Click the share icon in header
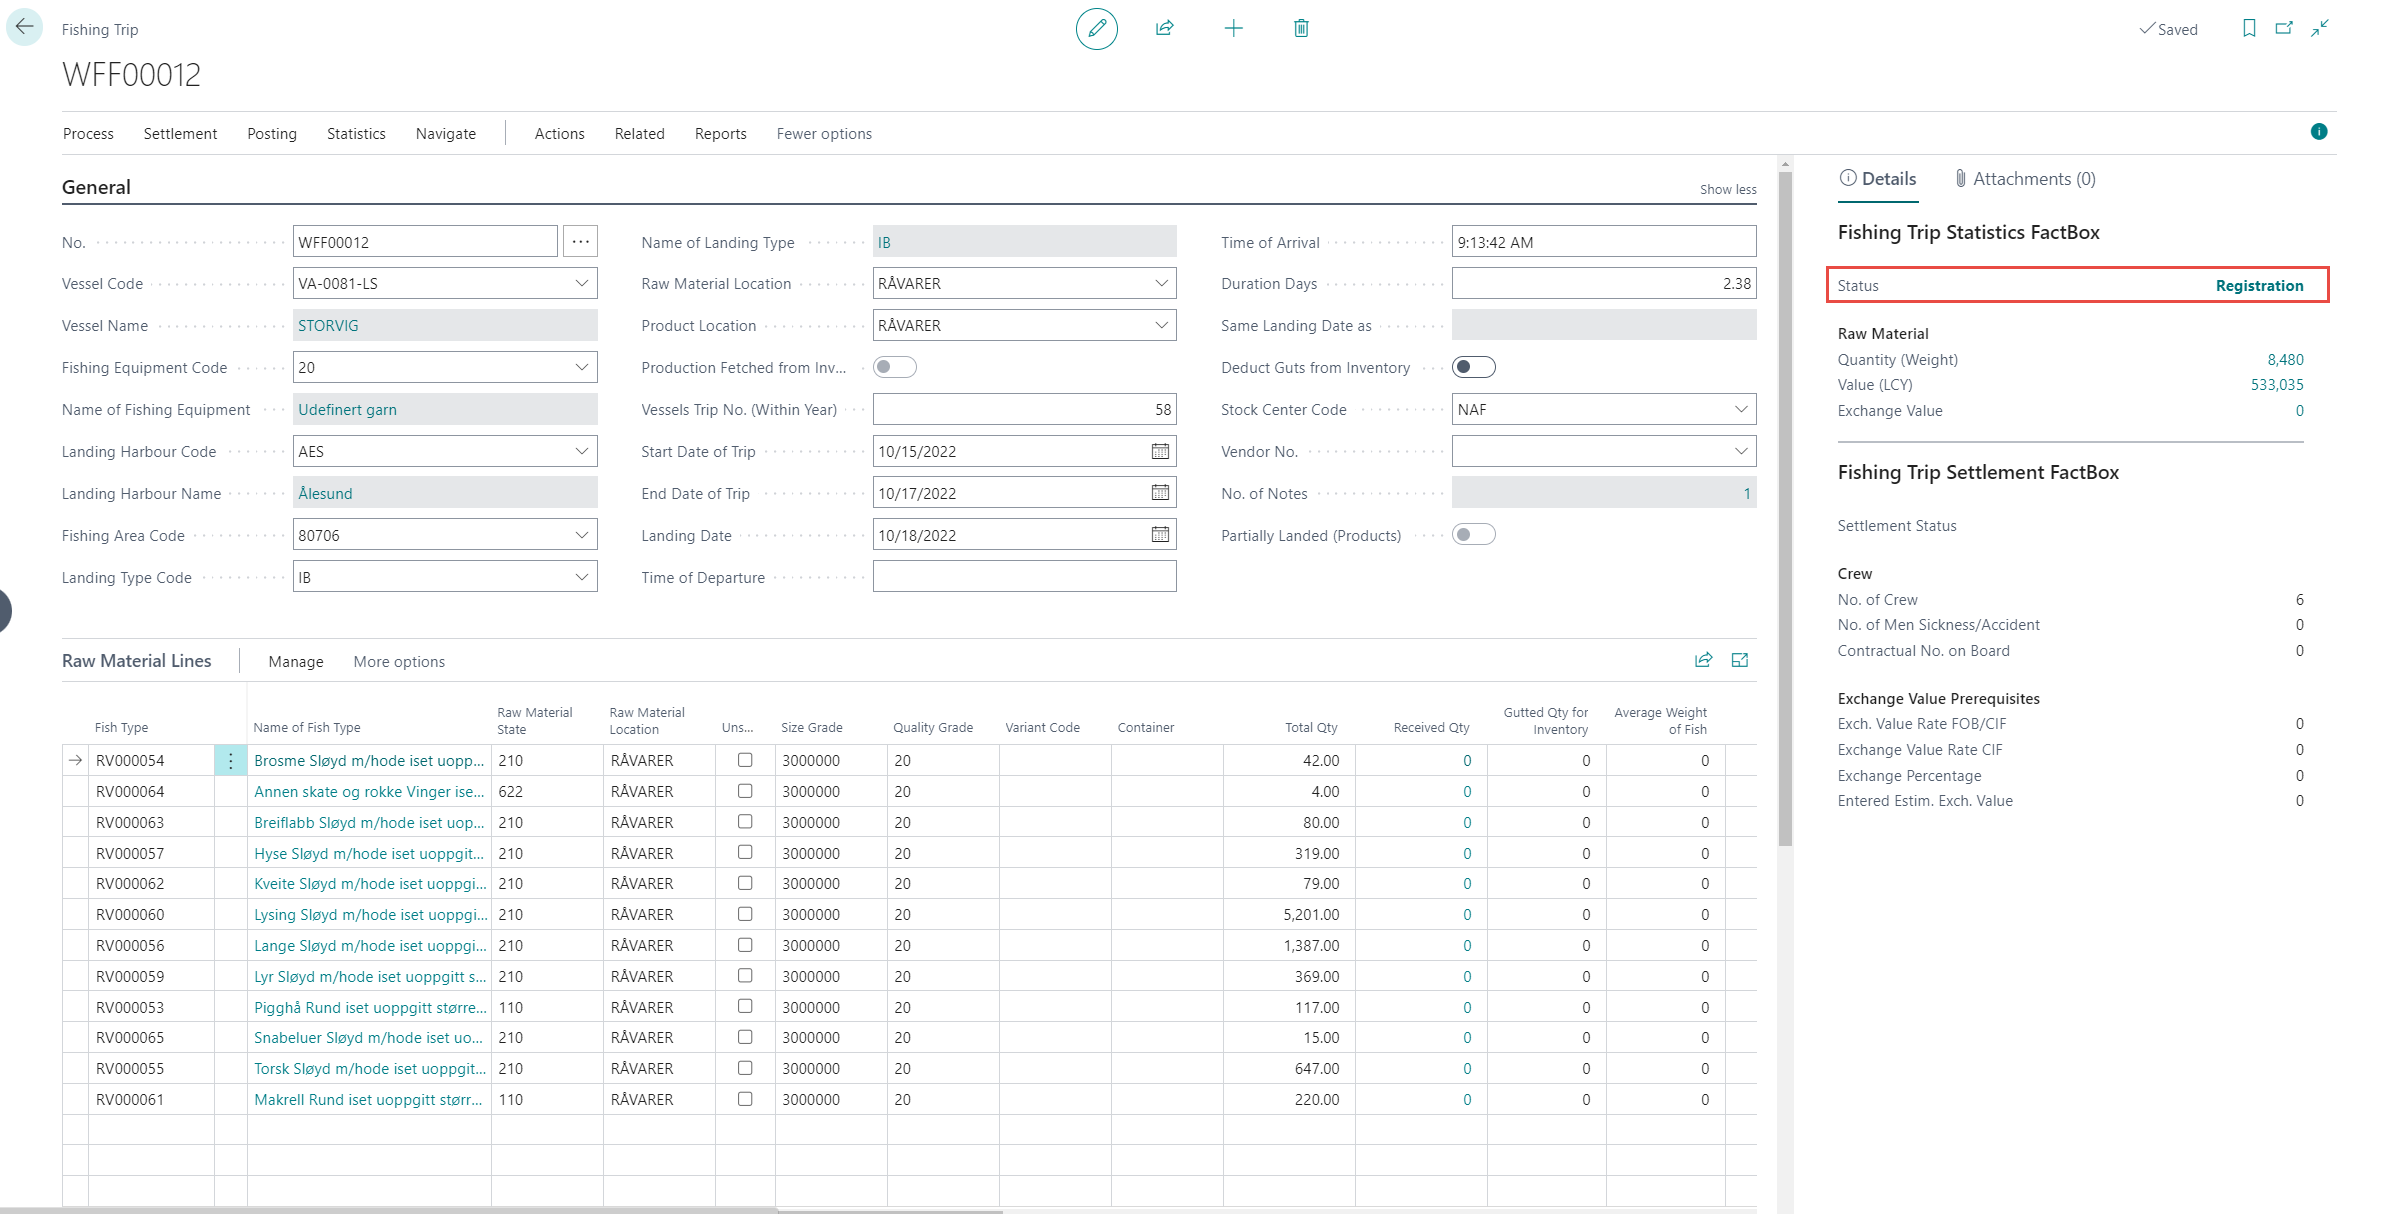Image resolution: width=2381 pixels, height=1214 pixels. click(1164, 29)
